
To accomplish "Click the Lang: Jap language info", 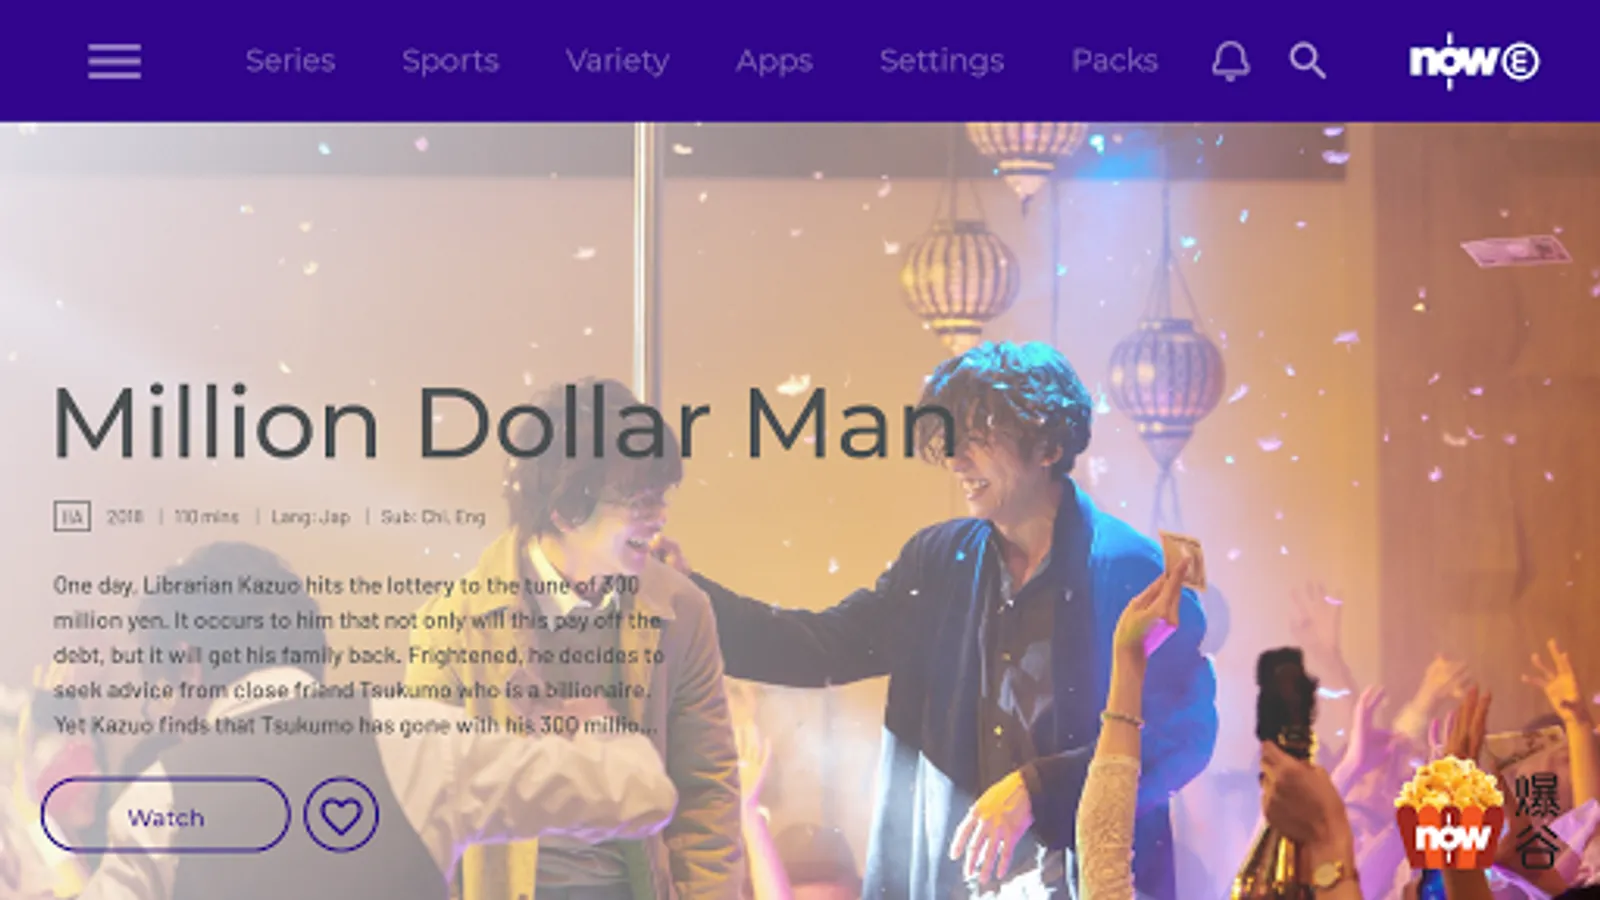I will (x=311, y=516).
